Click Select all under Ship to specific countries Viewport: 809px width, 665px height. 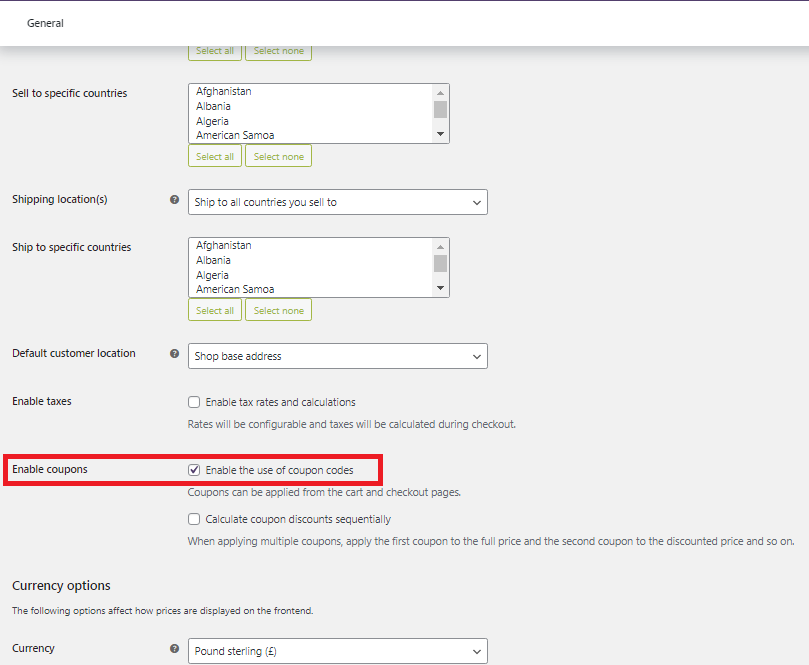(215, 311)
